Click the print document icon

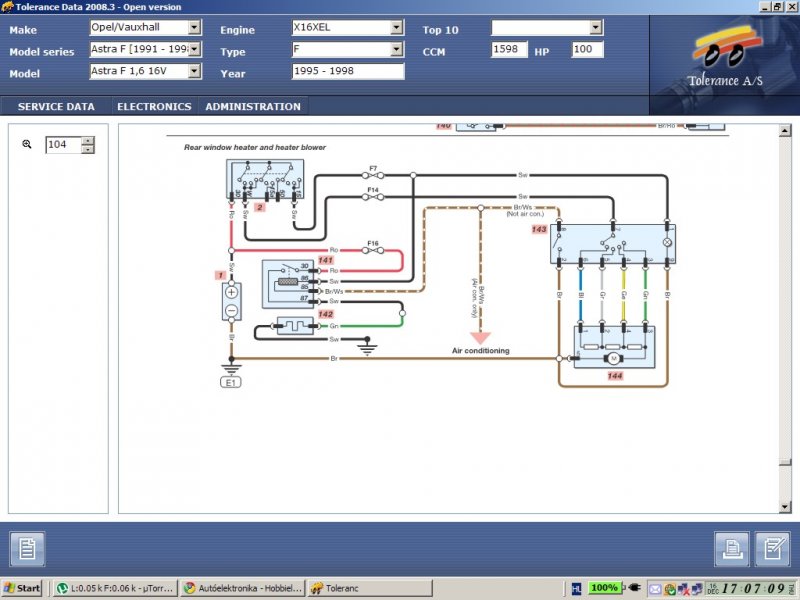[732, 549]
